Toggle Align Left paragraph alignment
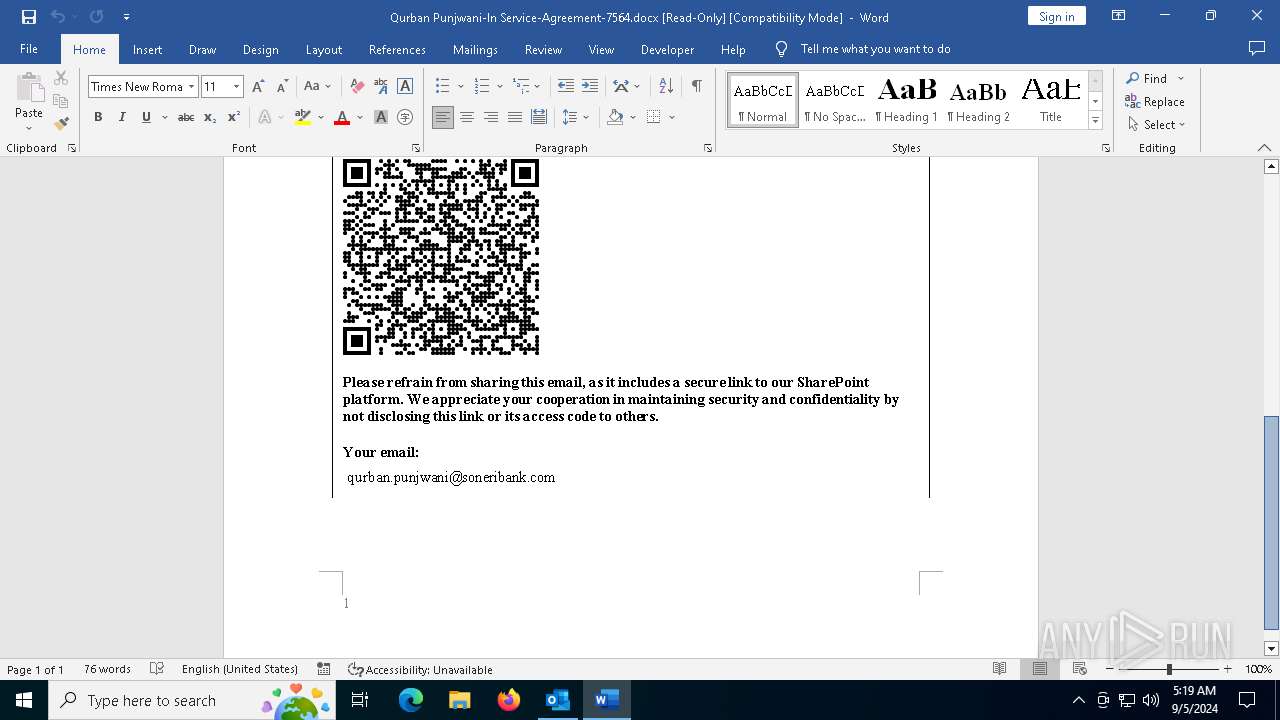The height and width of the screenshot is (720, 1280). click(442, 117)
